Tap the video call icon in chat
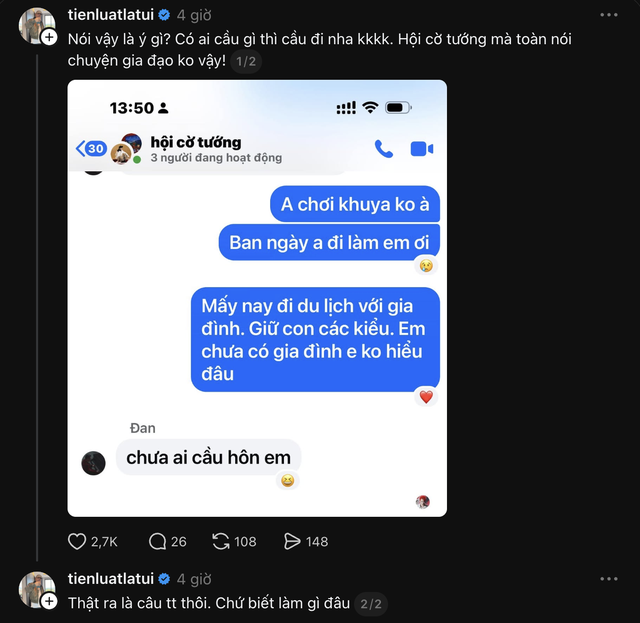Viewport: 640px width, 623px height. point(422,149)
